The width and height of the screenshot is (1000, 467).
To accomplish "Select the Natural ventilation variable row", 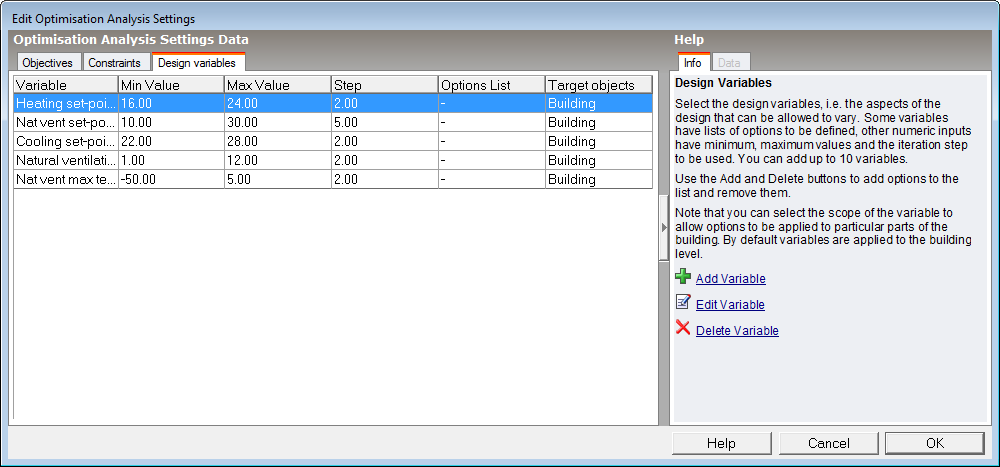I will point(65,160).
